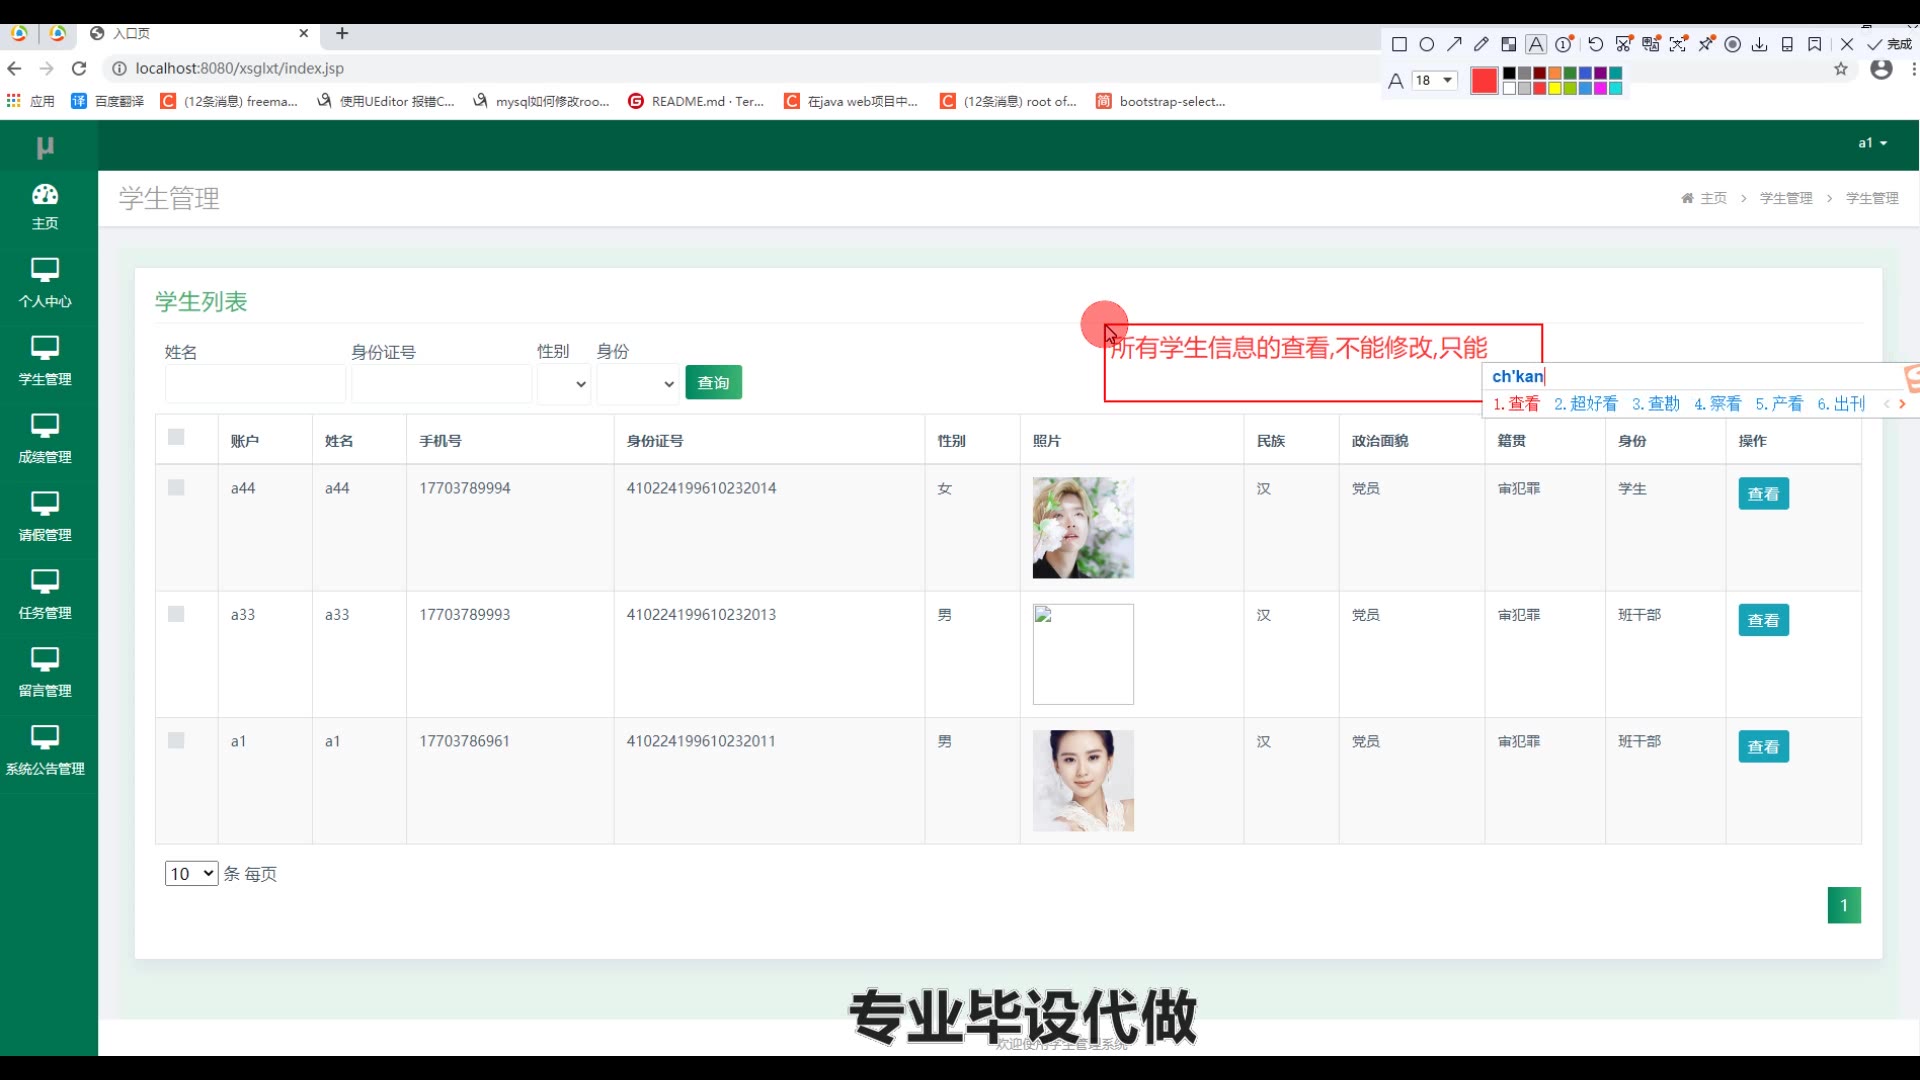
Task: Click 查看 for student a44
Action: point(1763,494)
